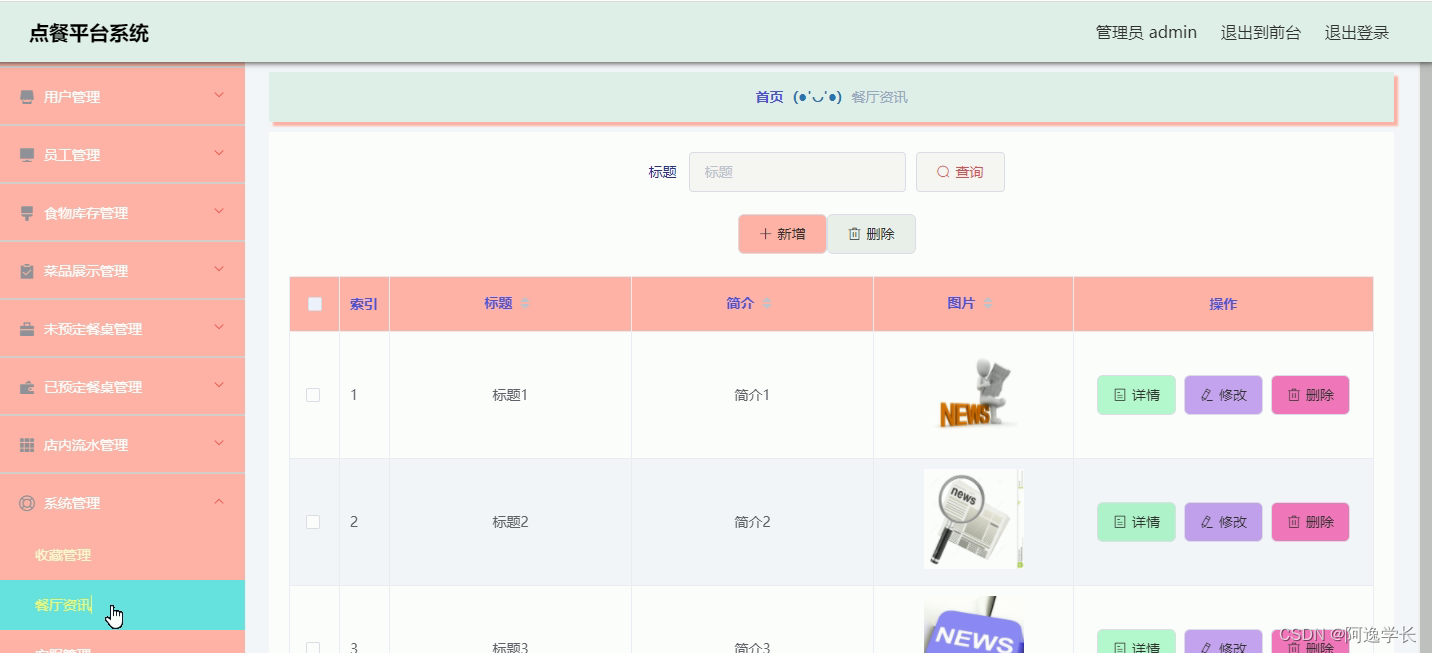Click the batch 删除 button above table
Screen dimensions: 1432x653
click(x=871, y=234)
